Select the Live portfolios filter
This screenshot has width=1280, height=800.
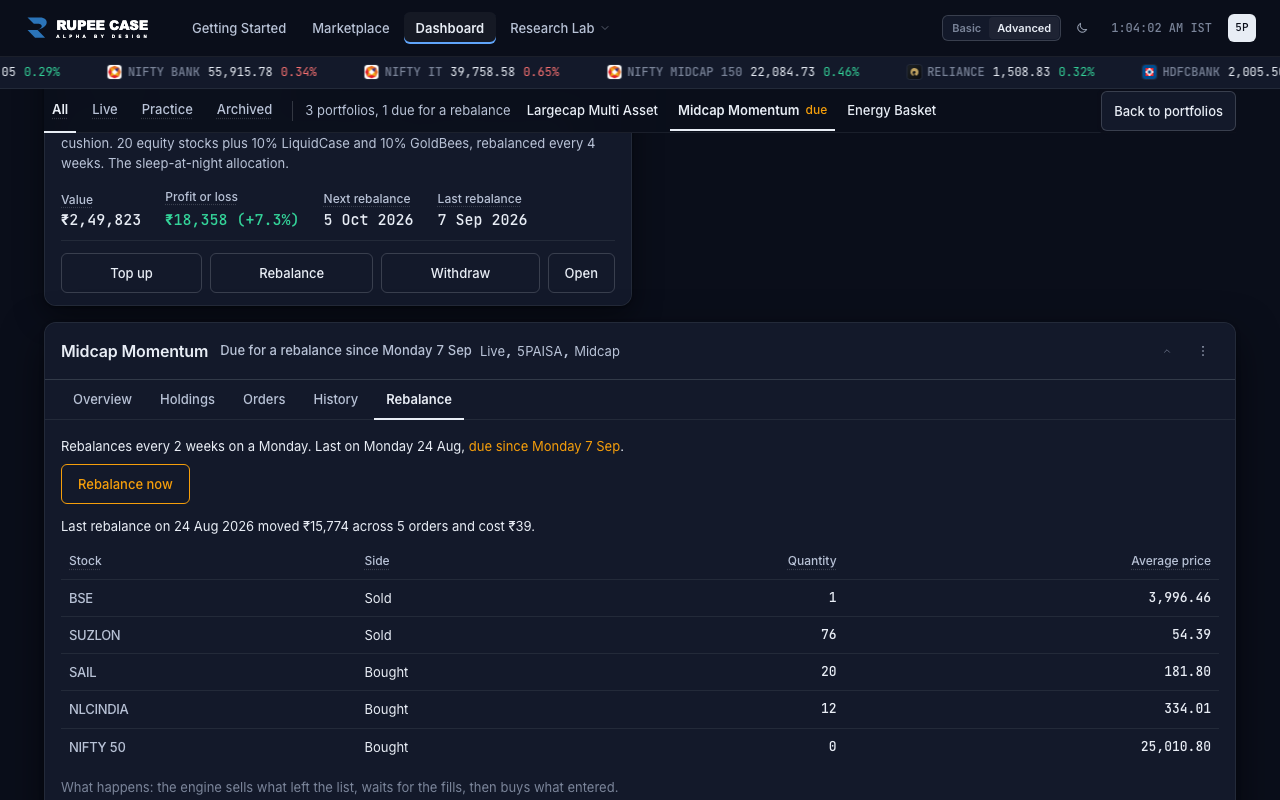point(105,110)
